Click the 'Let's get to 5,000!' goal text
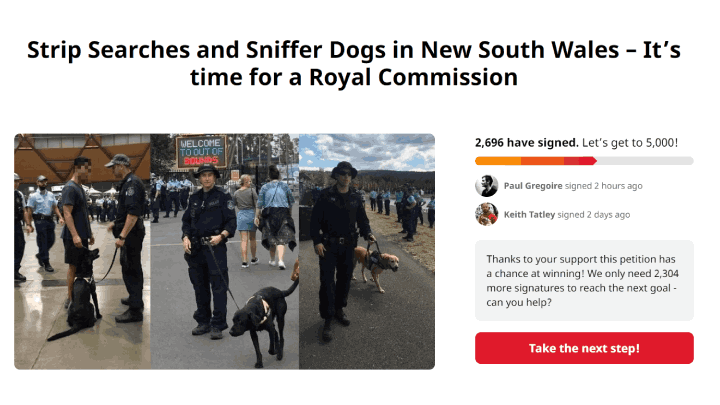The height and width of the screenshot is (405, 720). pos(630,143)
